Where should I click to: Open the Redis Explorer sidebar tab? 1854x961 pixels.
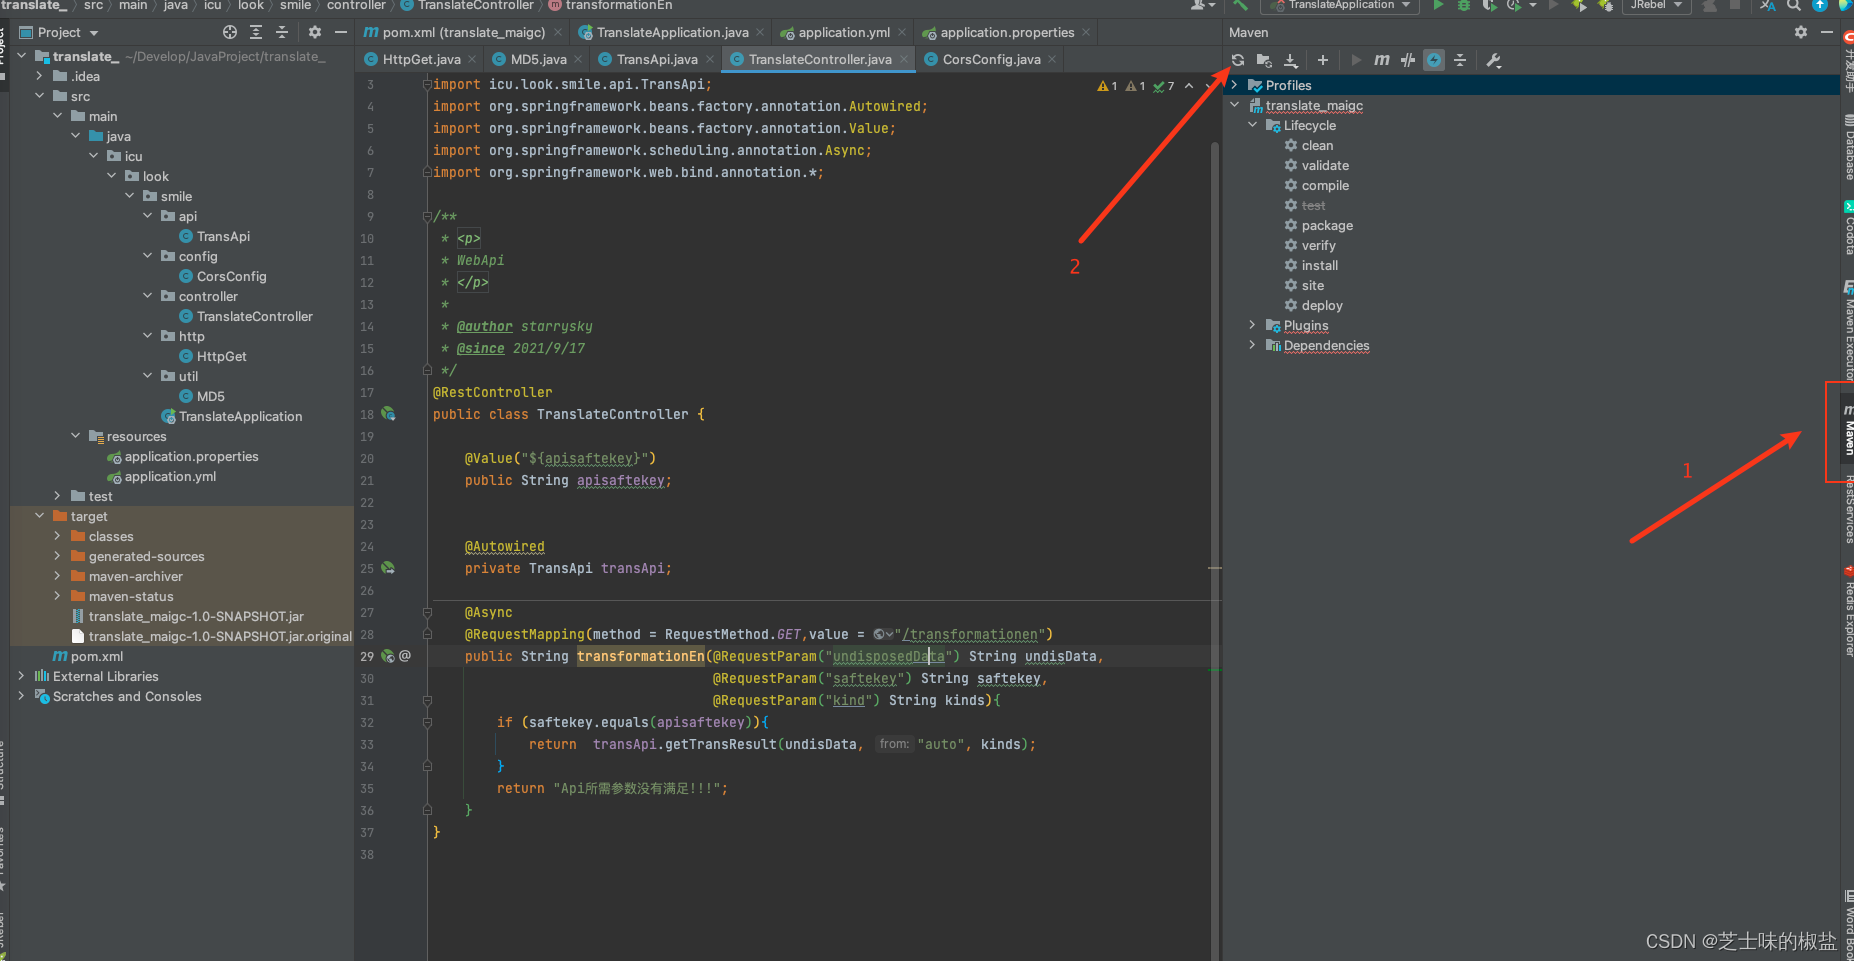click(x=1848, y=611)
